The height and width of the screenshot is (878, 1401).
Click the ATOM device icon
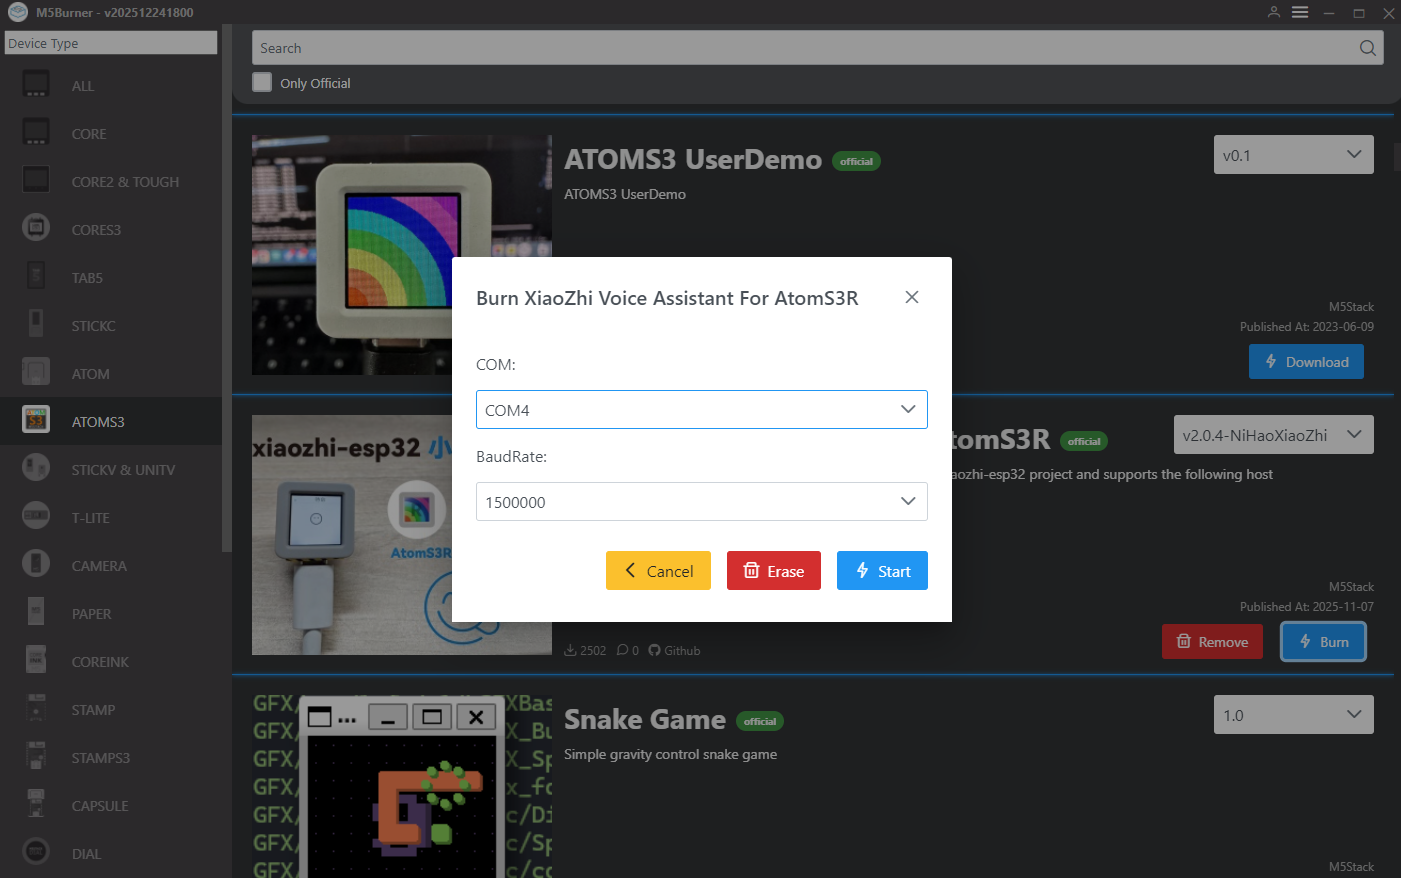coord(36,373)
